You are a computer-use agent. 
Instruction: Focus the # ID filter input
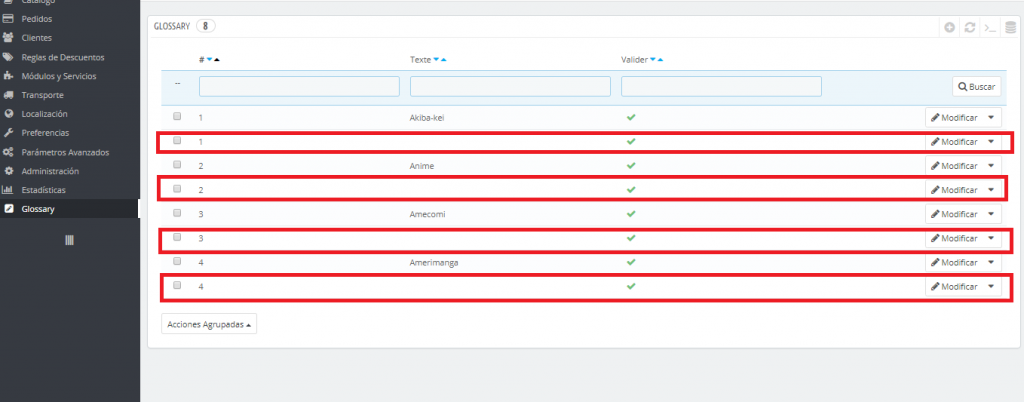(x=299, y=87)
